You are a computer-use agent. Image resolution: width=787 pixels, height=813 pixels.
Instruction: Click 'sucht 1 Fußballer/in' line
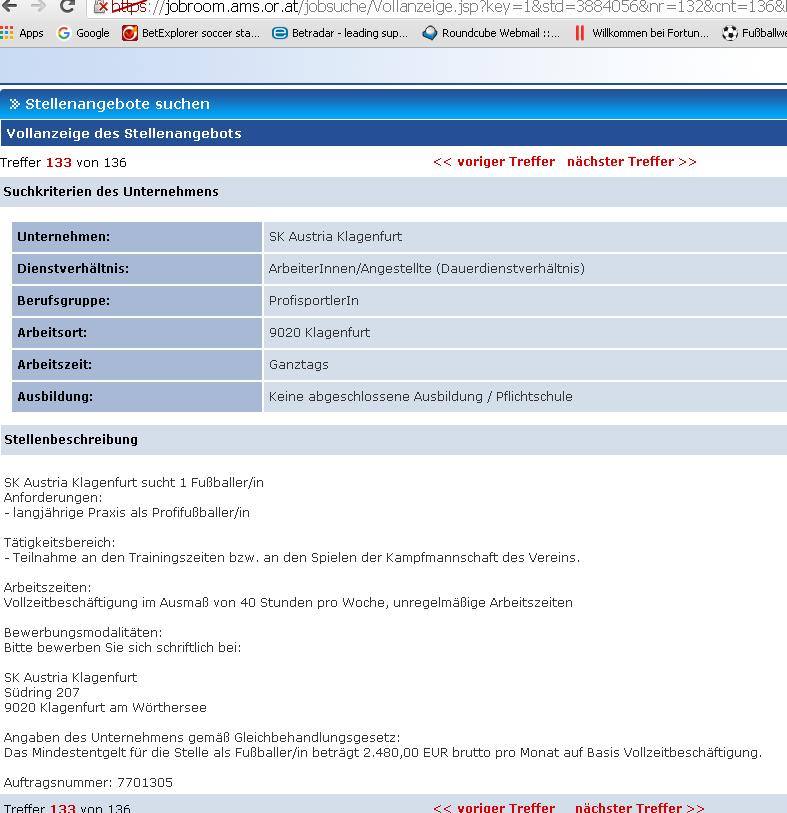(134, 483)
